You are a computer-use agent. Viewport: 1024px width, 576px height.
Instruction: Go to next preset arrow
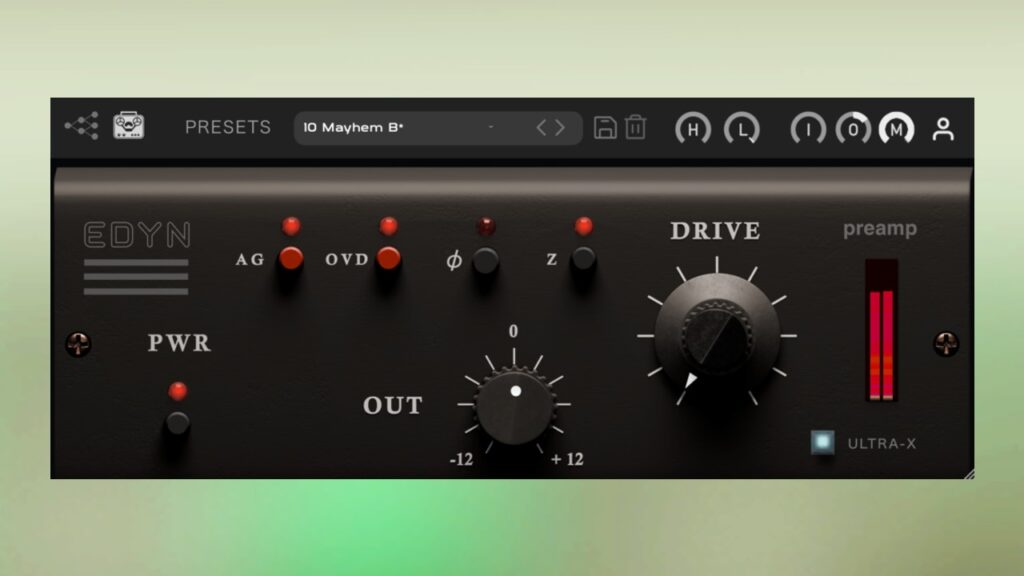[x=560, y=128]
